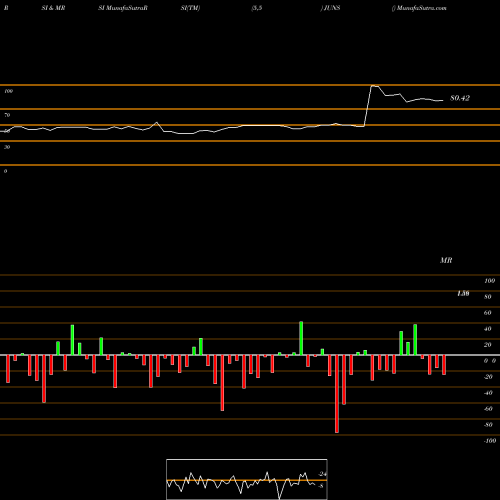Click the last red bar on the right
500x500 pixels.
pyautogui.click(x=444, y=365)
